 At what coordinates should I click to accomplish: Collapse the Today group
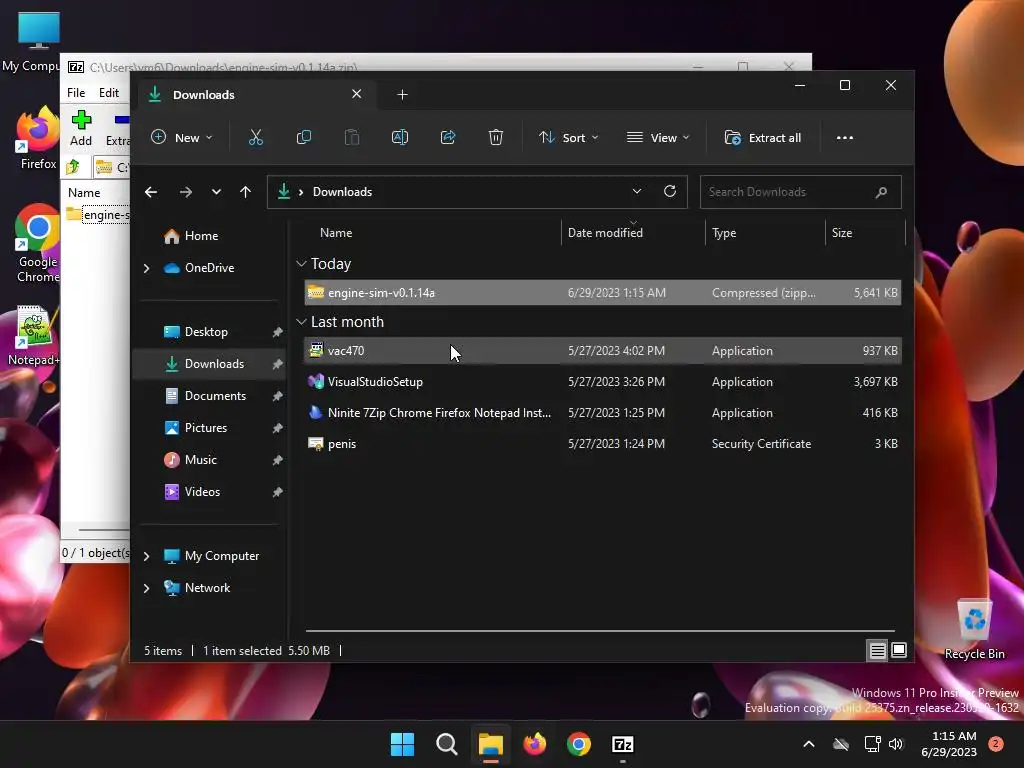[x=301, y=264]
